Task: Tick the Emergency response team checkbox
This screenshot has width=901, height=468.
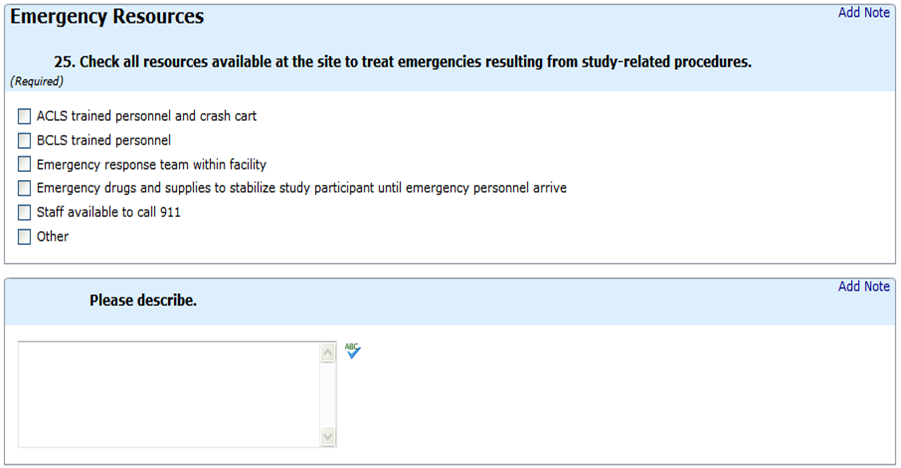Action: [25, 164]
